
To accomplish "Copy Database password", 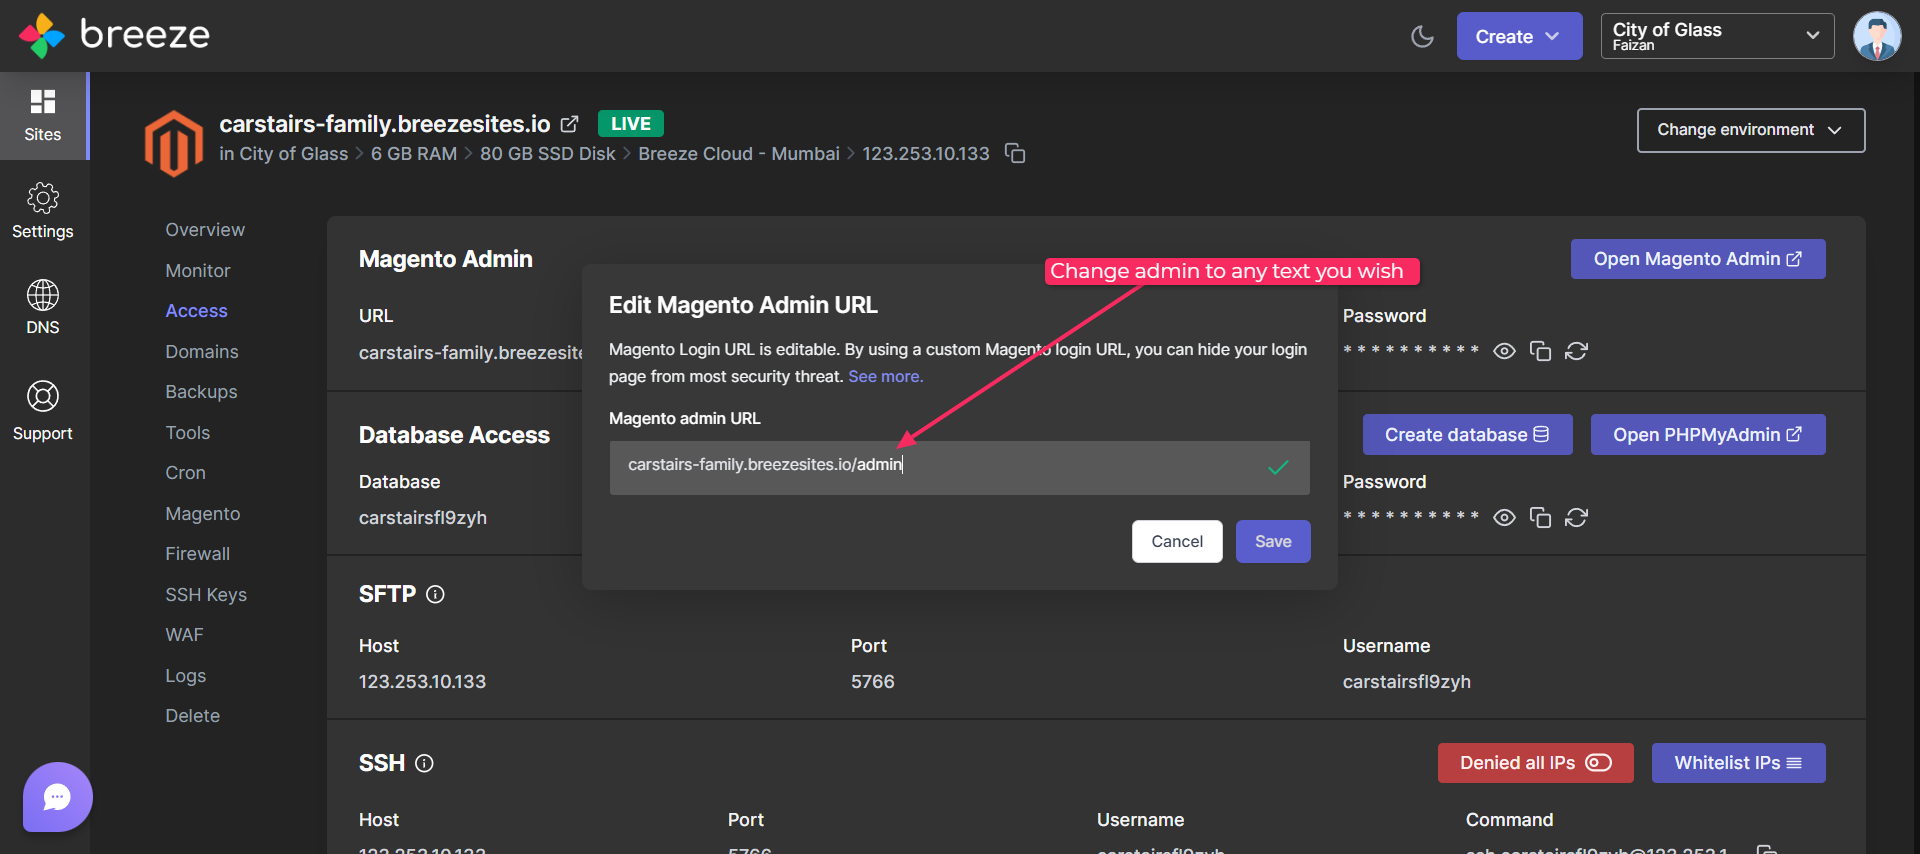I will [x=1540, y=517].
